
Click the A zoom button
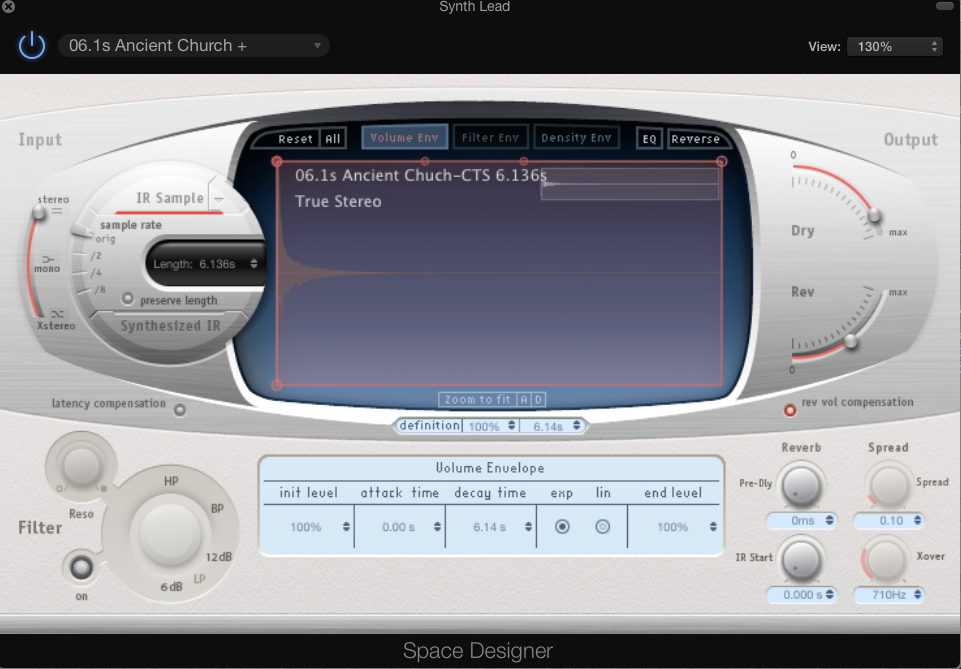point(524,399)
